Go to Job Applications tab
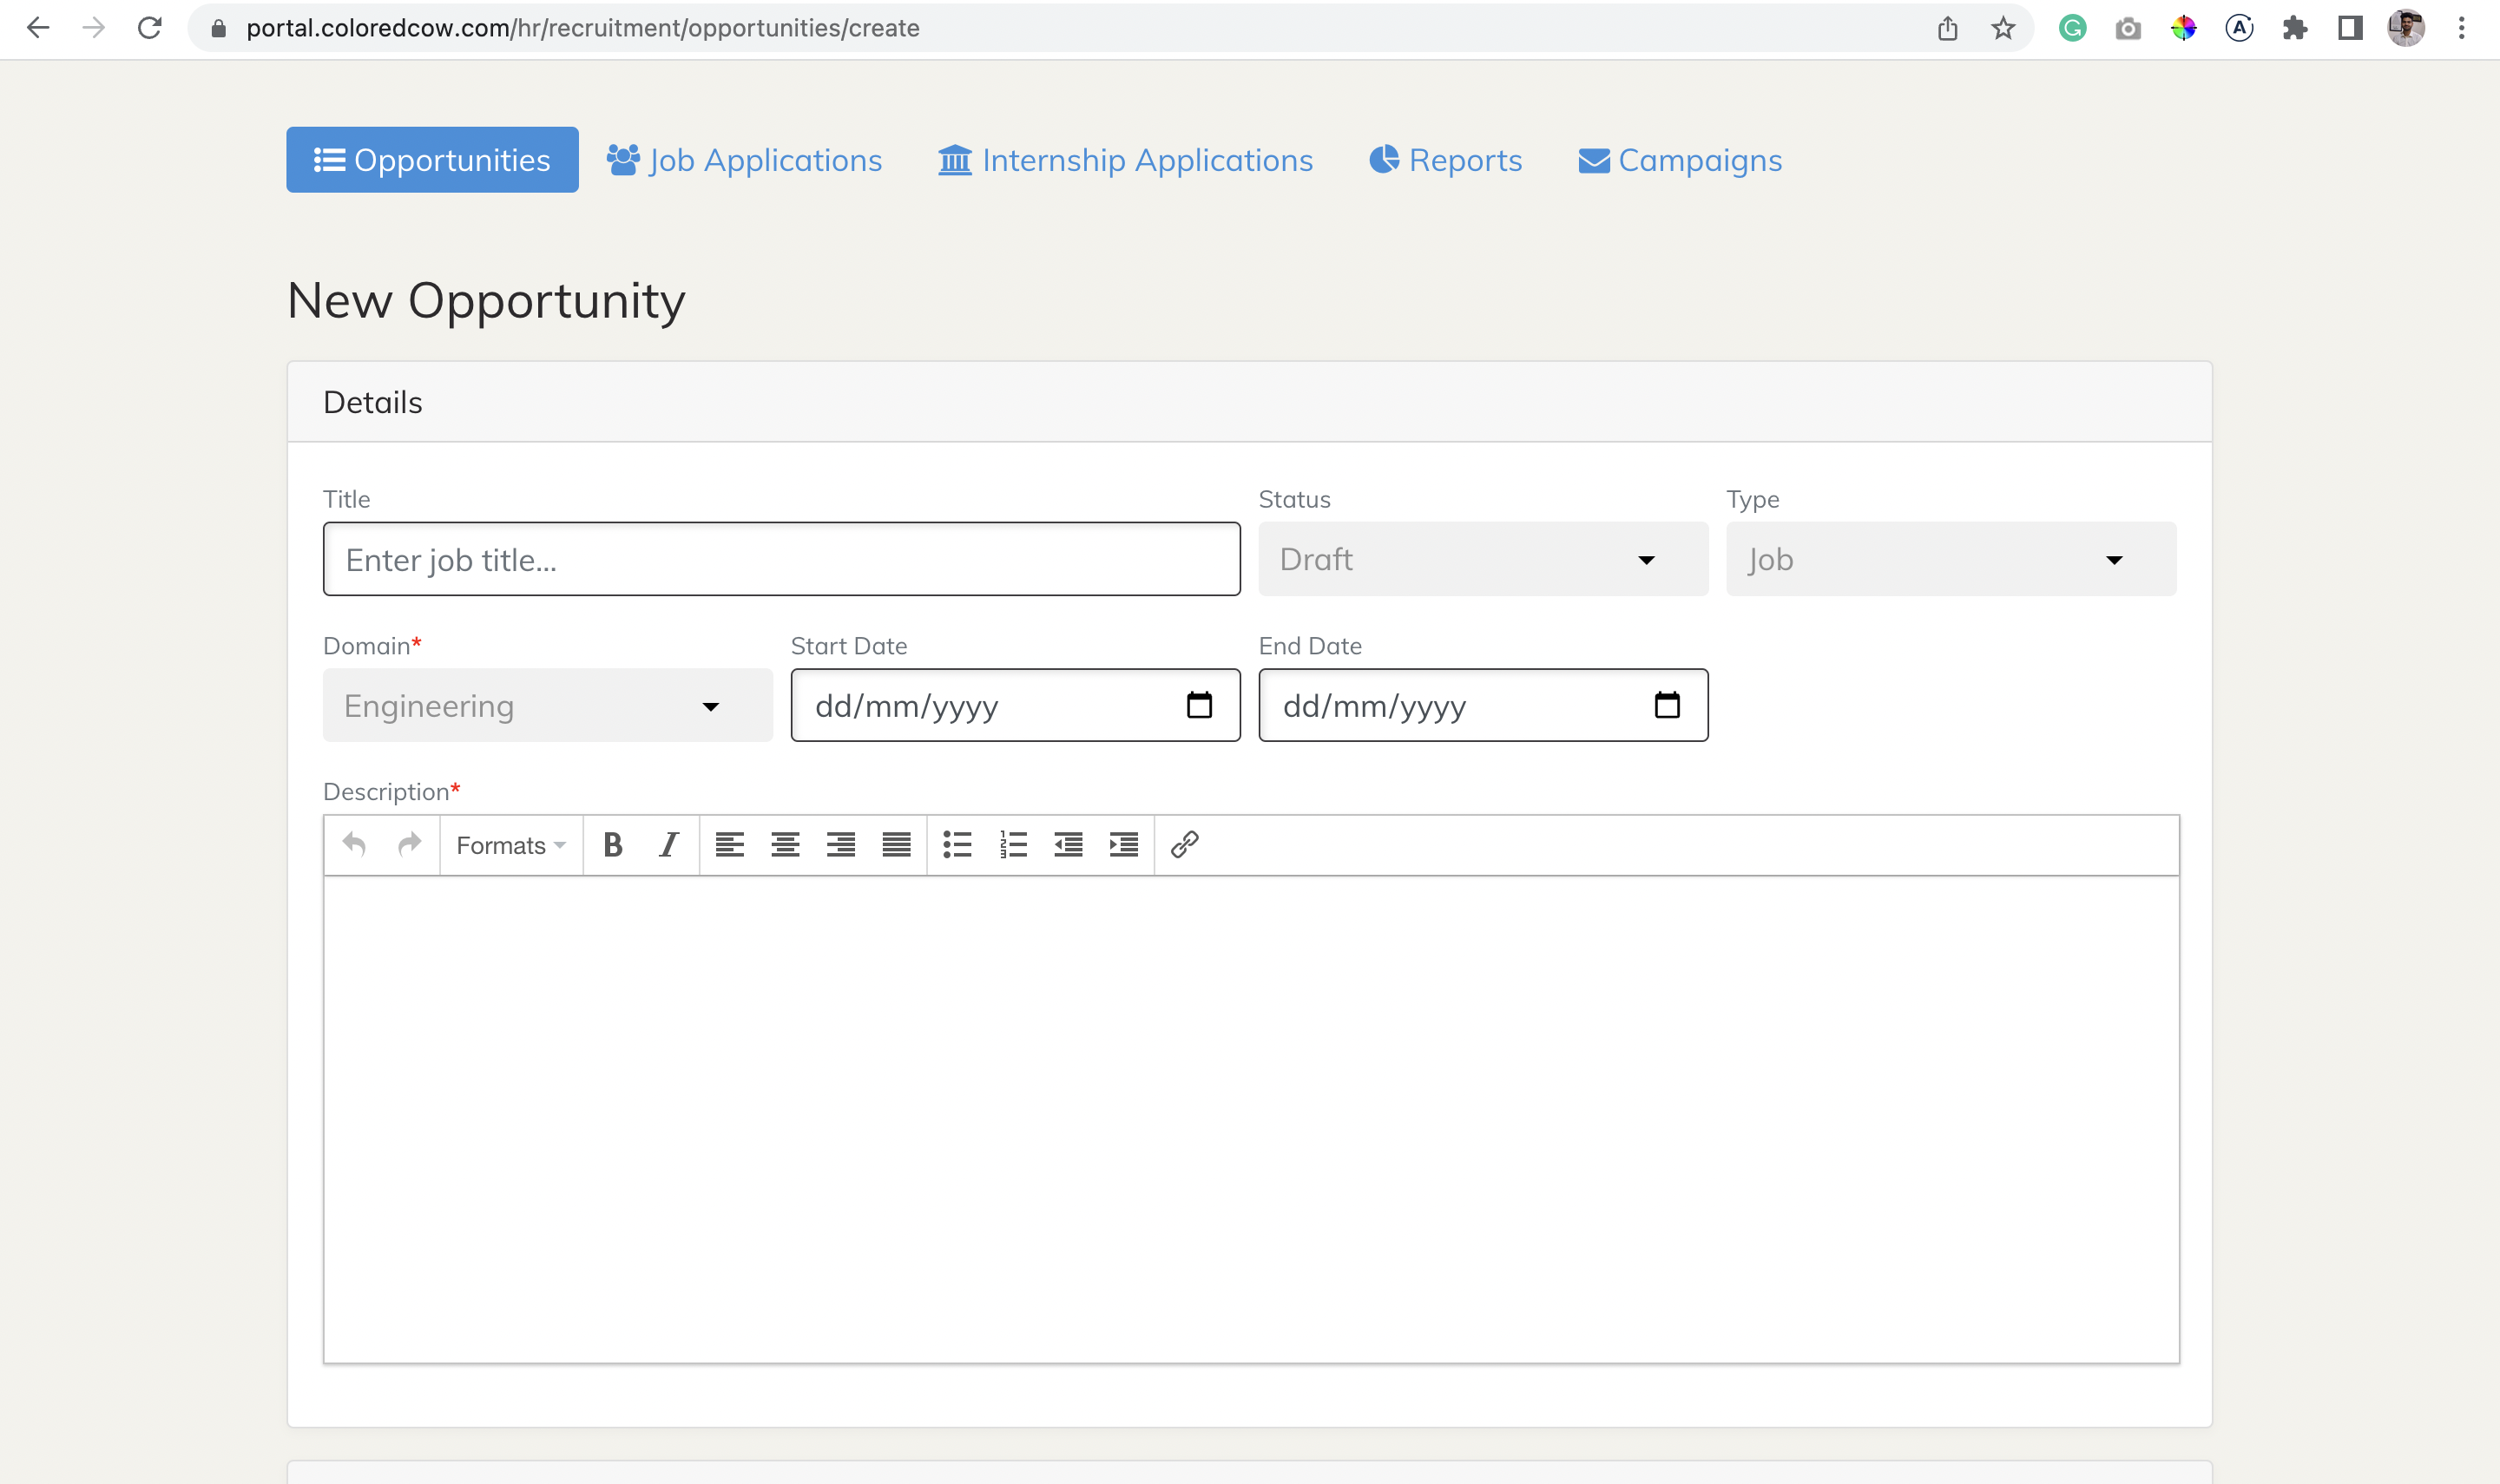This screenshot has height=1484, width=2500. (745, 160)
